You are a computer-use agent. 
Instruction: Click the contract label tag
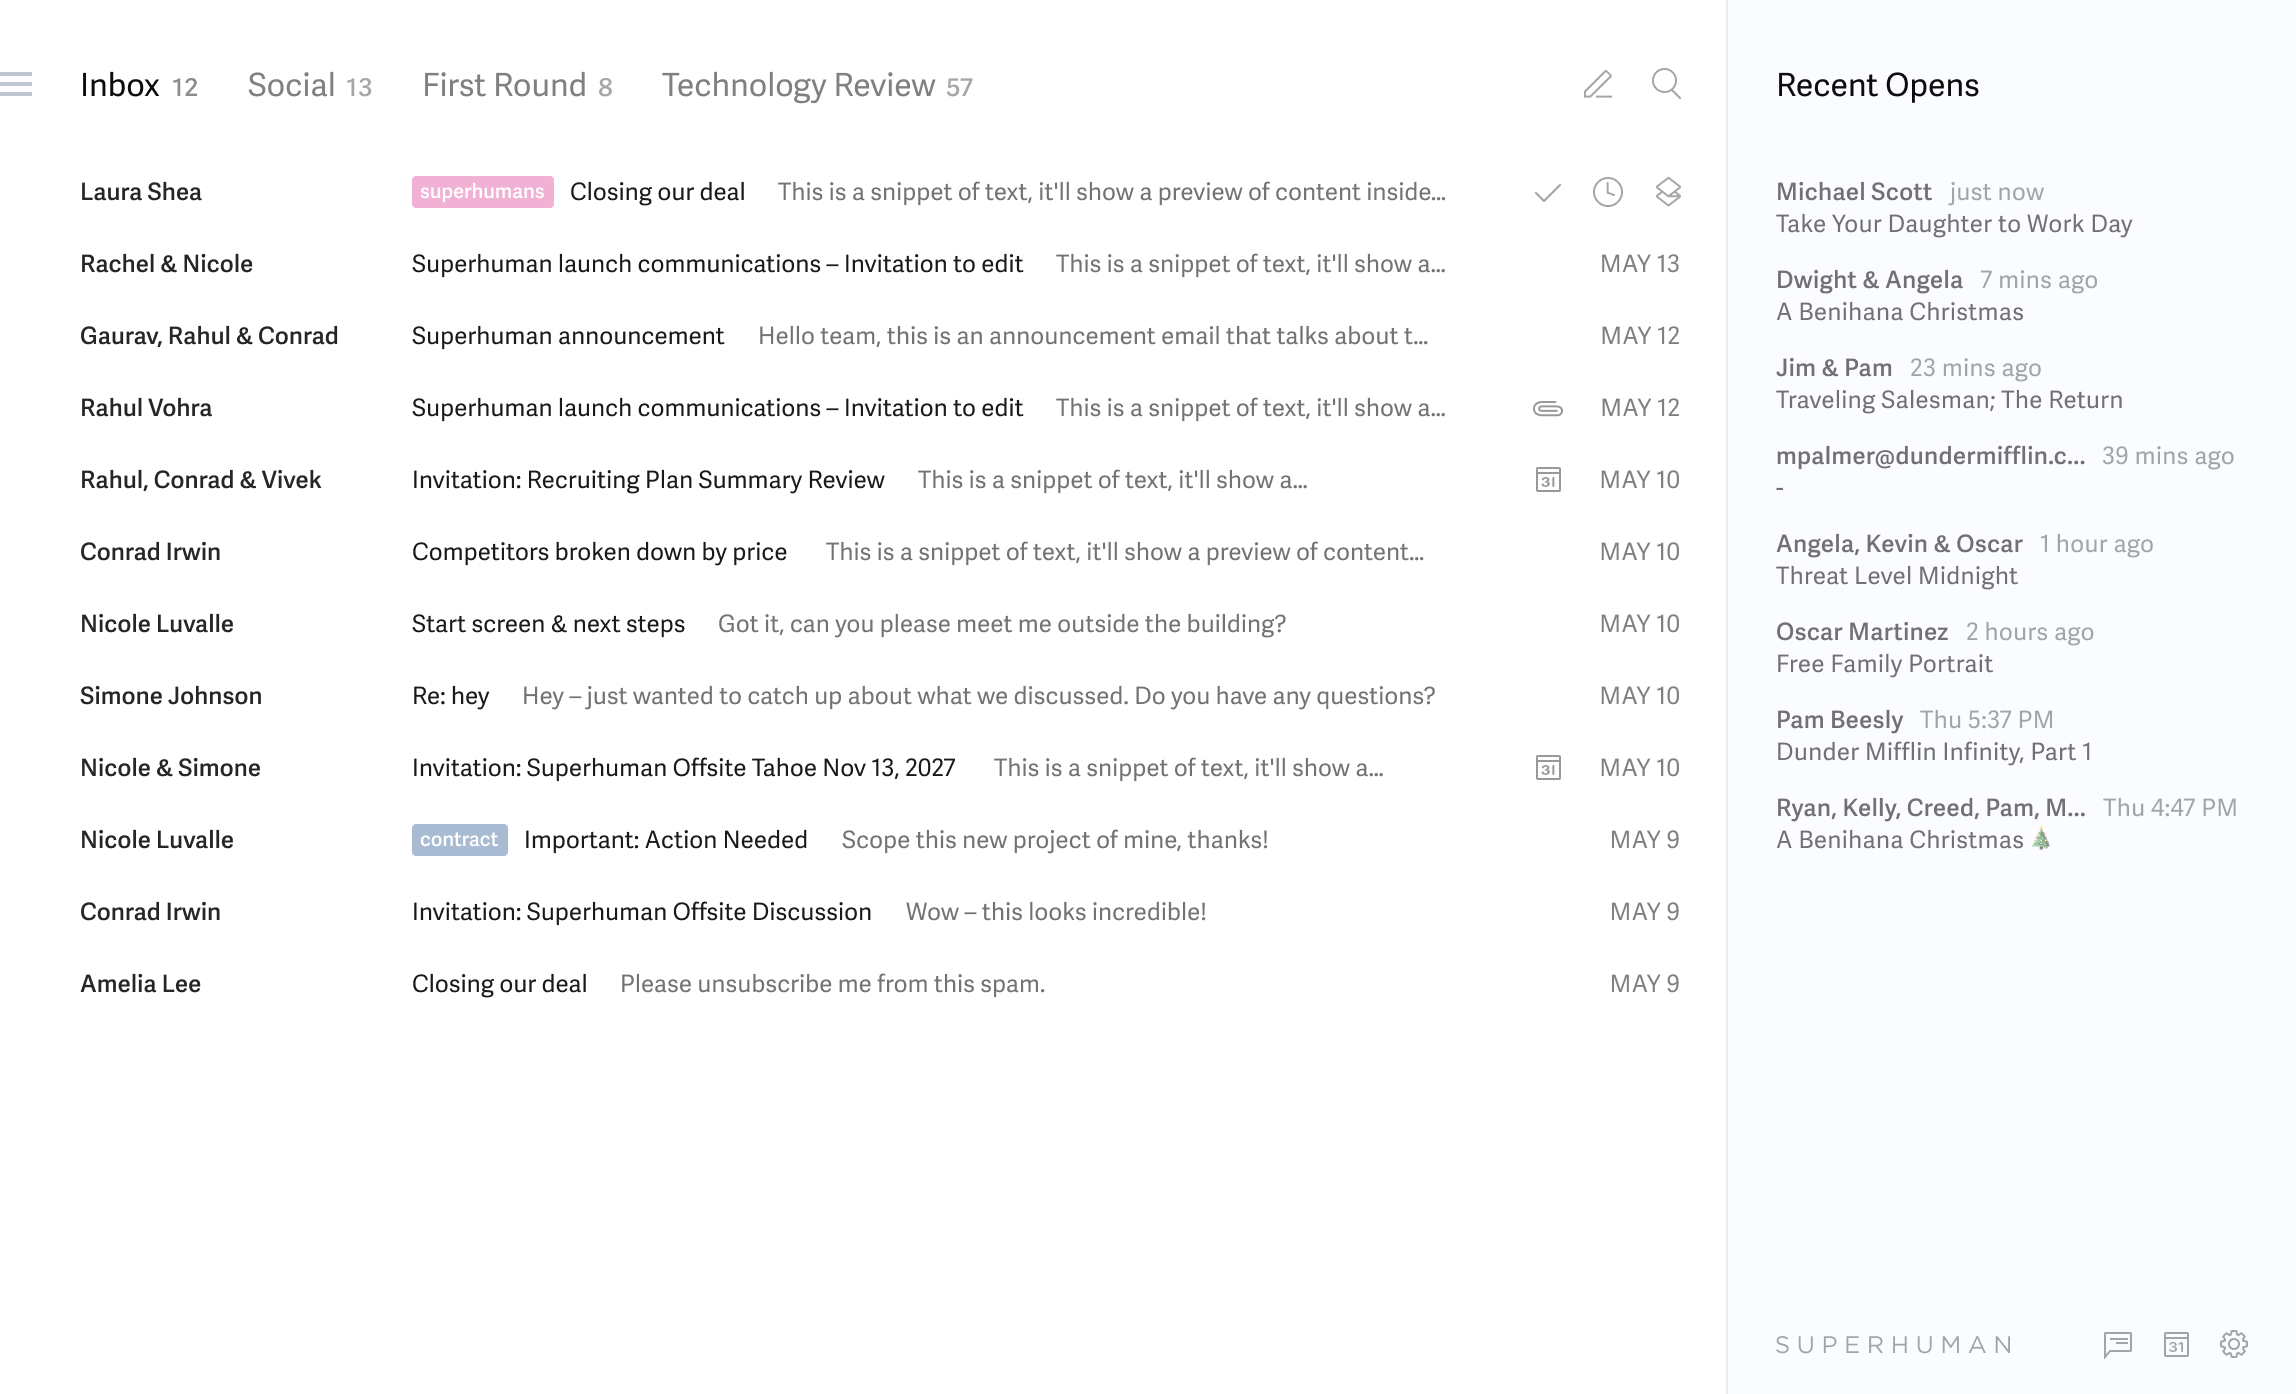pos(460,840)
